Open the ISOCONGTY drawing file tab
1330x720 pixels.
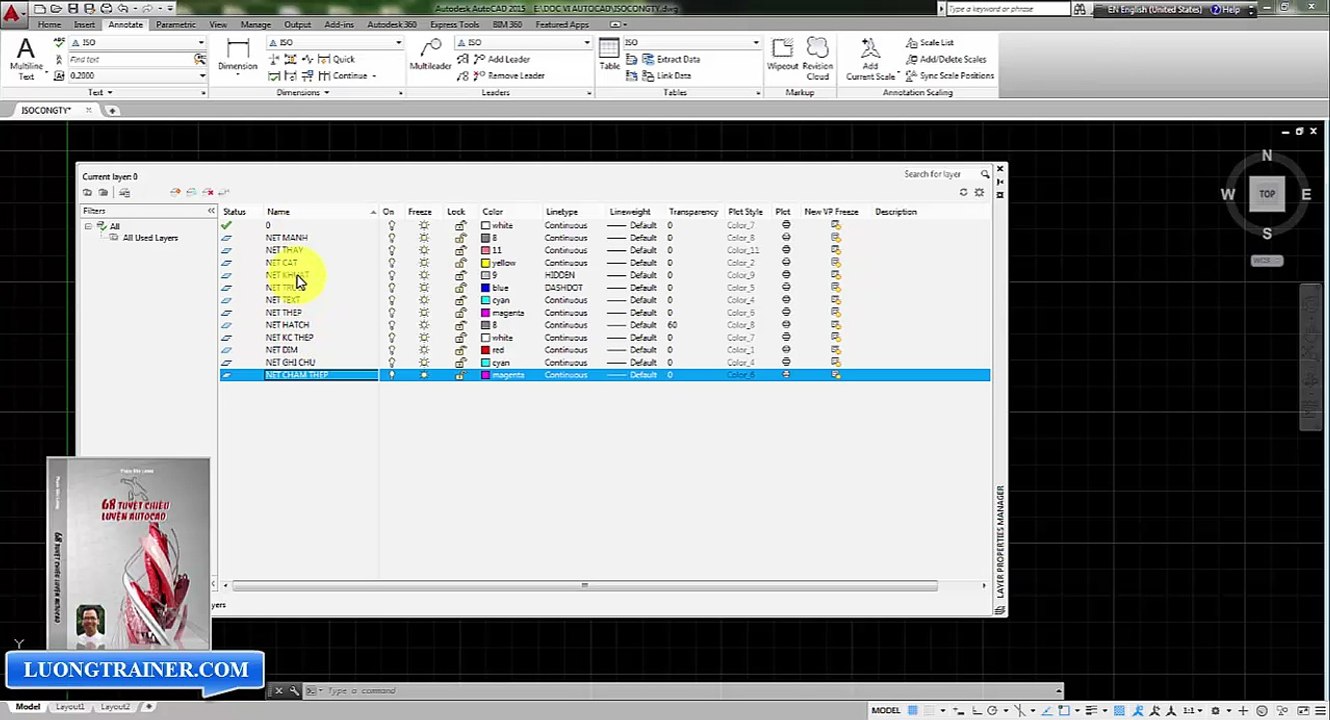pyautogui.click(x=47, y=110)
